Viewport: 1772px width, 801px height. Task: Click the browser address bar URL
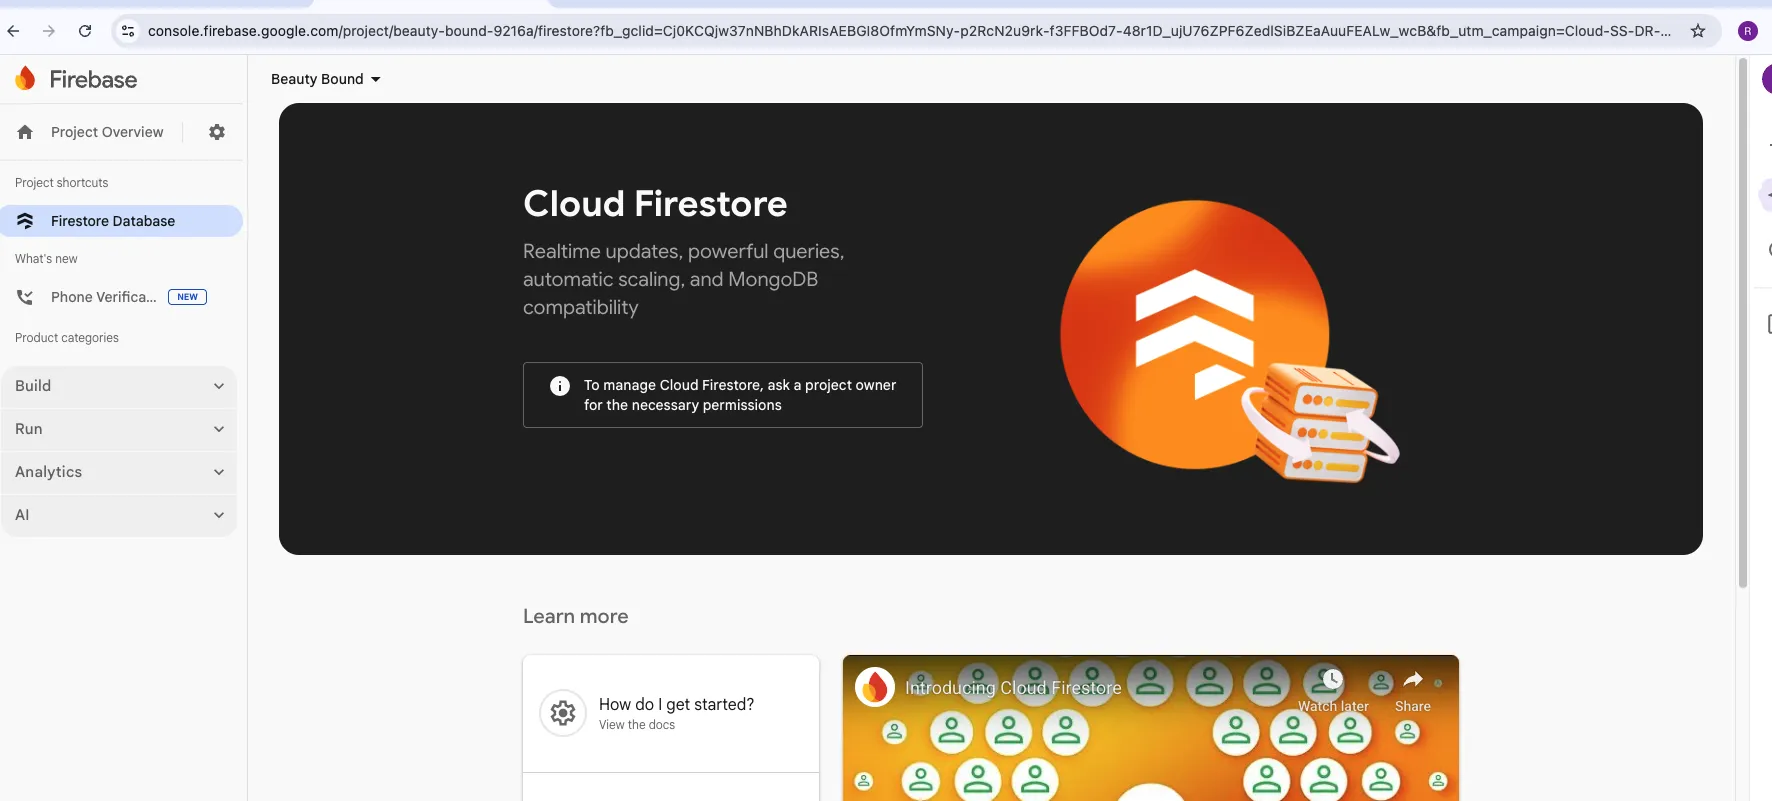tap(908, 31)
